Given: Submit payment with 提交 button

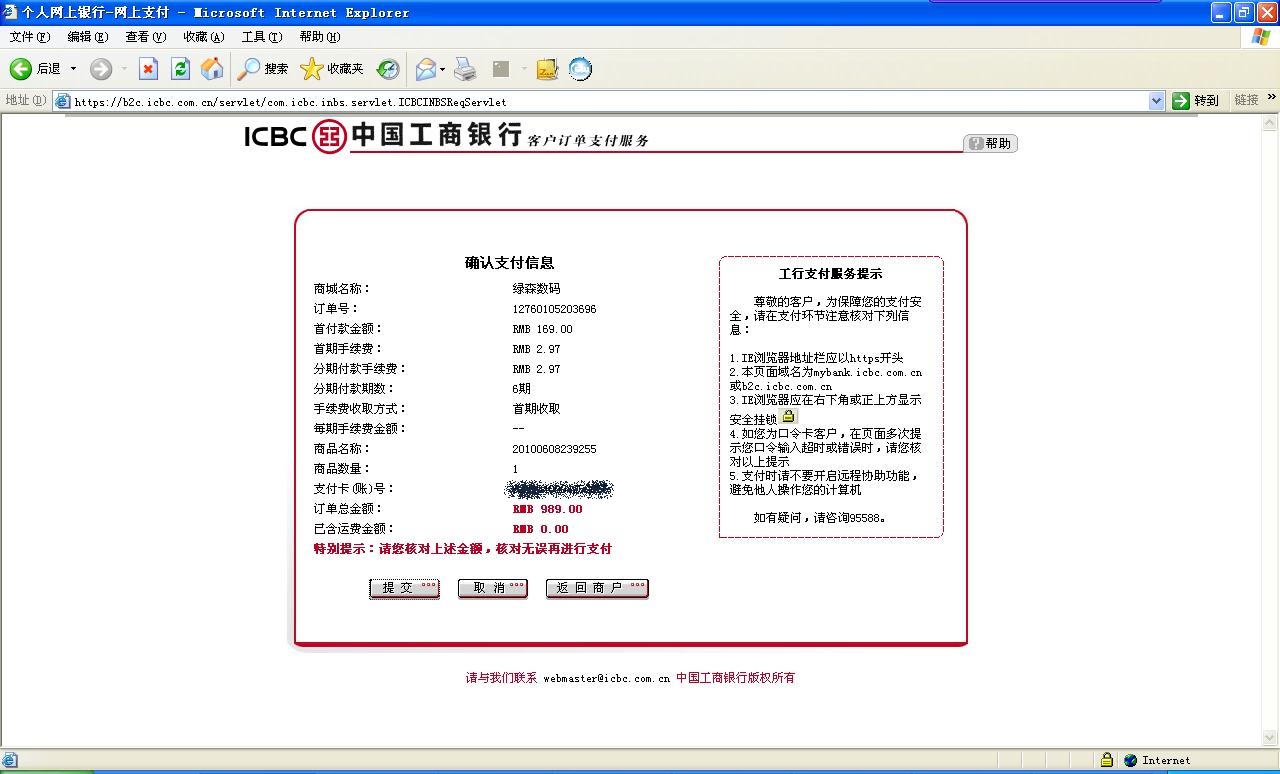Looking at the screenshot, I should click(x=405, y=588).
